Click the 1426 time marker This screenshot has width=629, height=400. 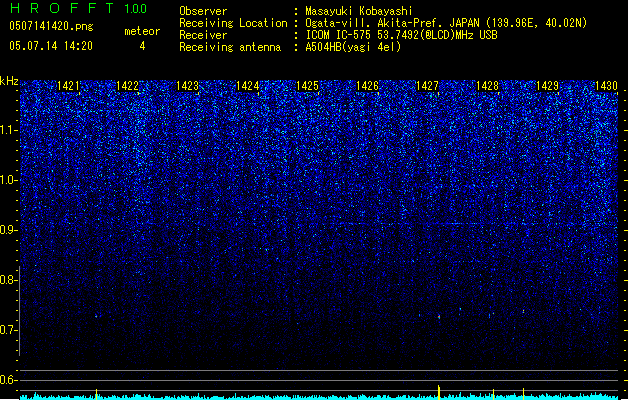(367, 86)
